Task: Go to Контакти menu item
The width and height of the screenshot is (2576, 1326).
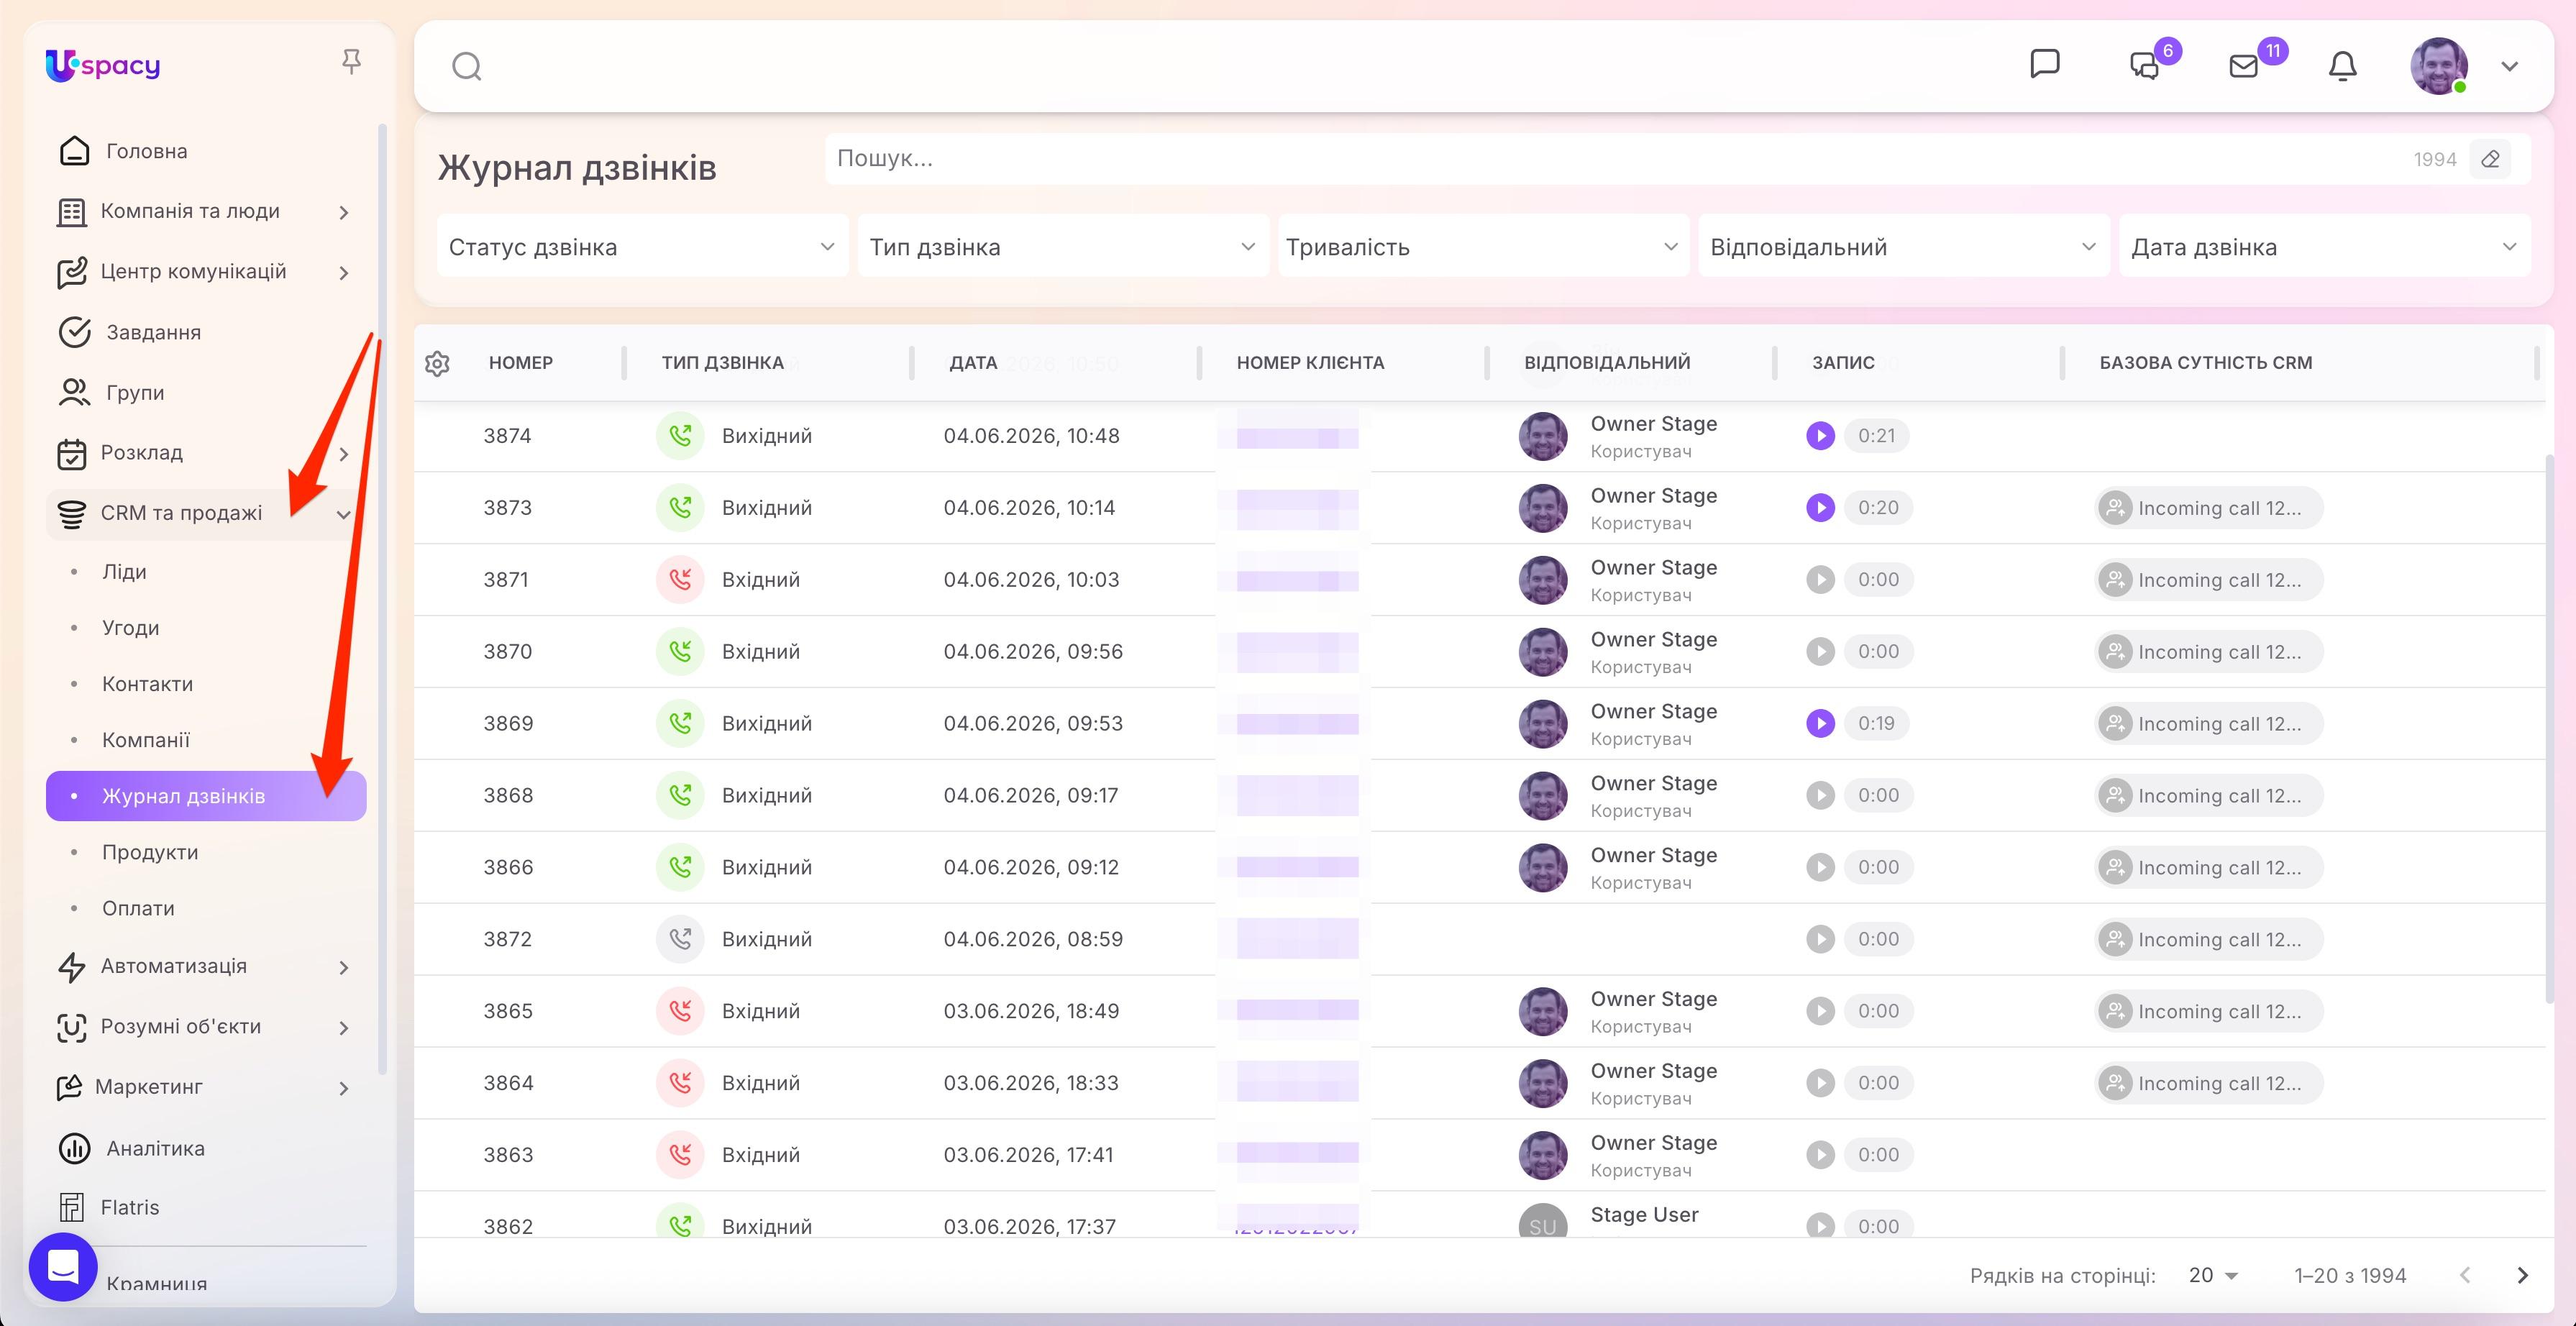Action: coord(148,684)
